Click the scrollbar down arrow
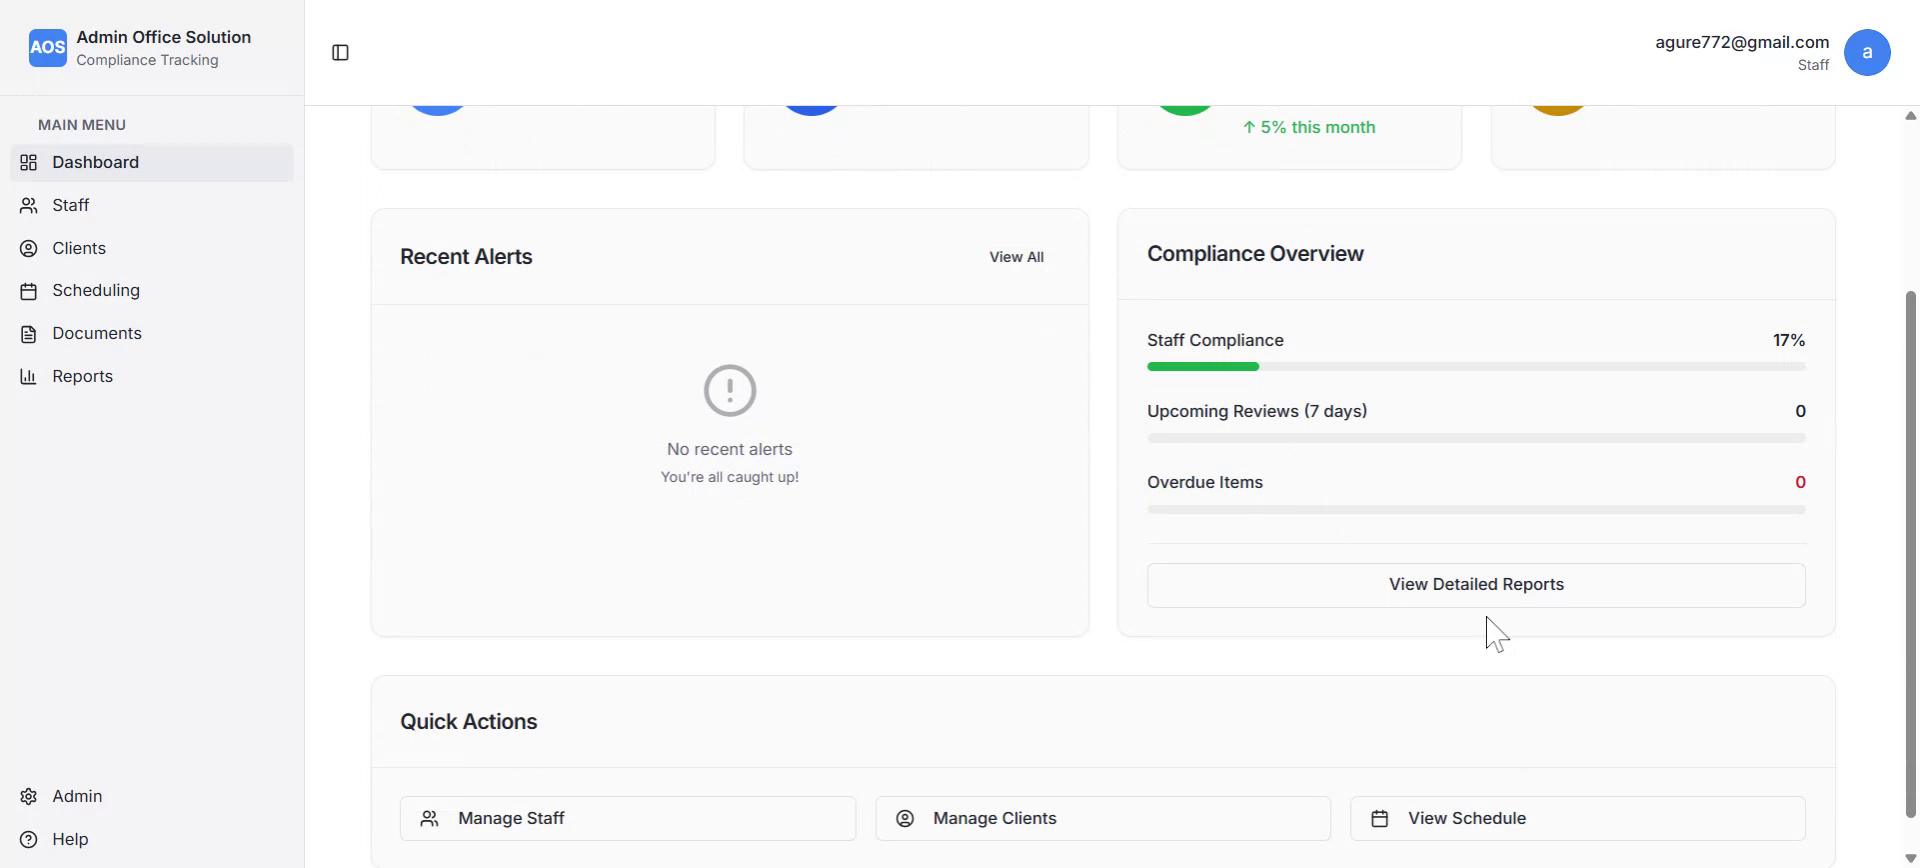This screenshot has height=868, width=1920. click(1911, 859)
